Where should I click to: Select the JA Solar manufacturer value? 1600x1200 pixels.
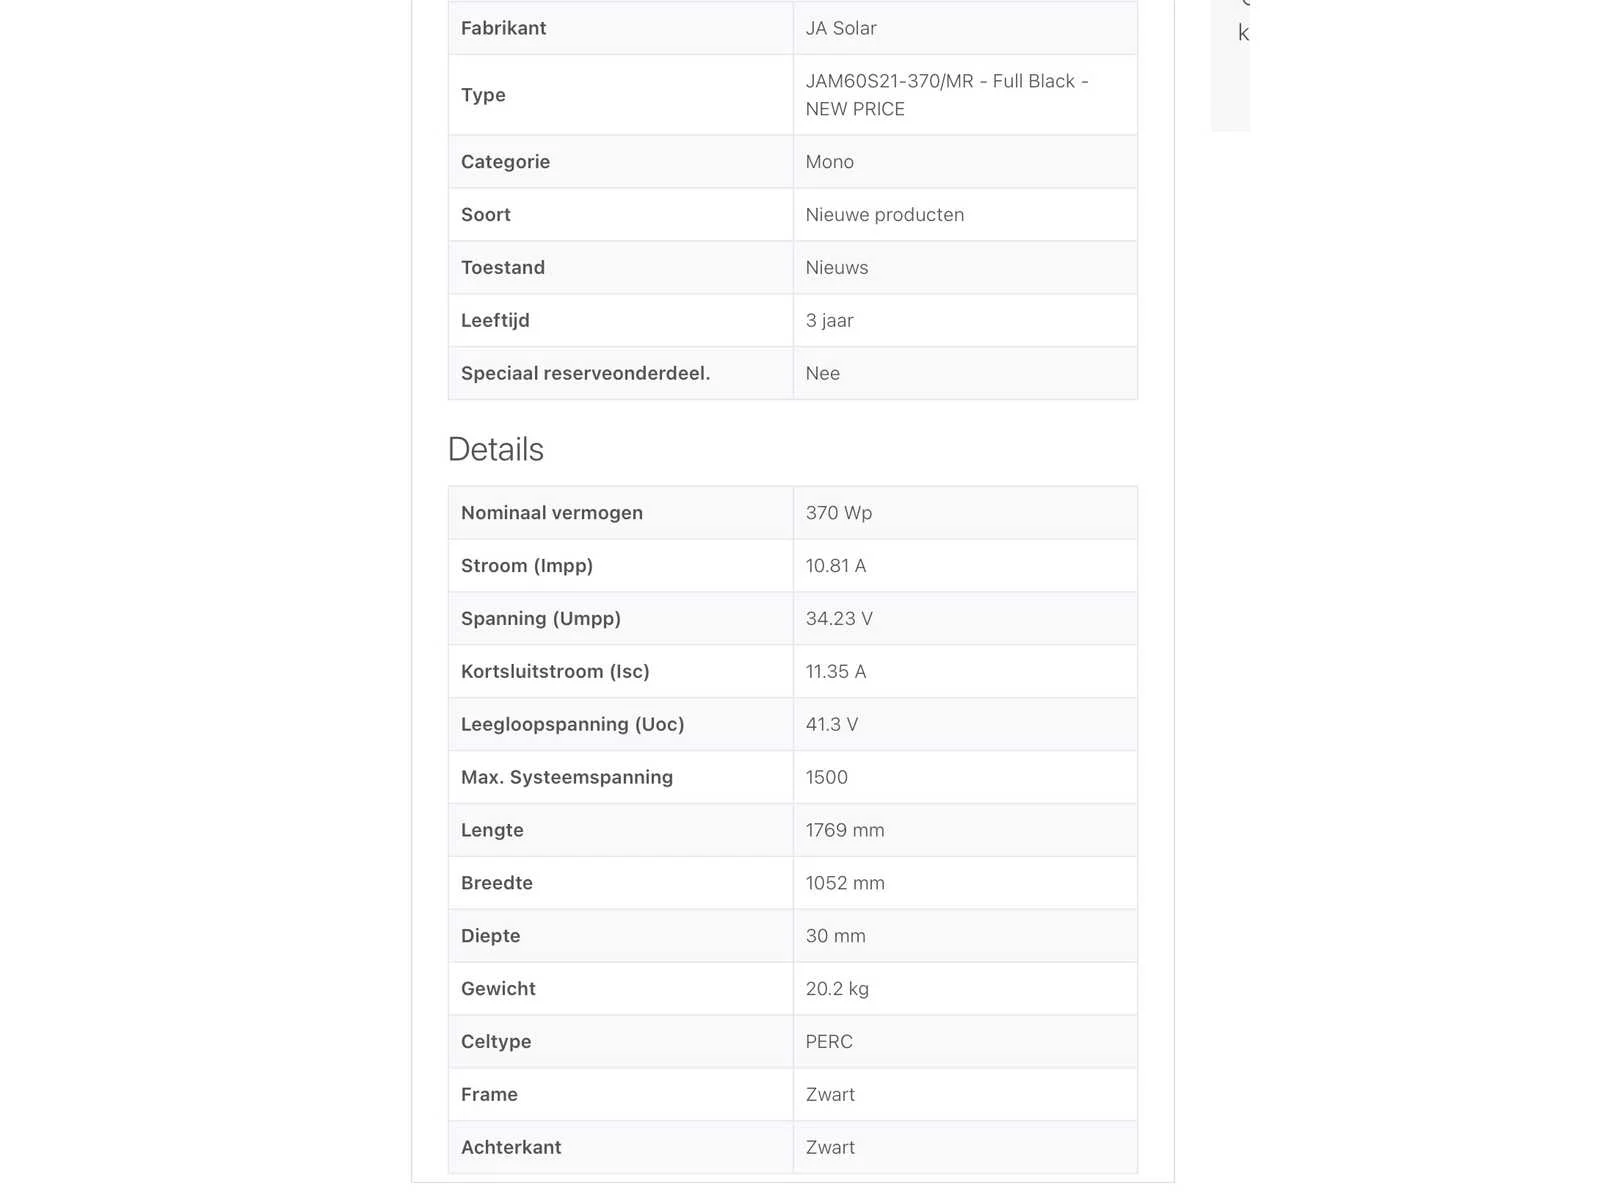[841, 28]
